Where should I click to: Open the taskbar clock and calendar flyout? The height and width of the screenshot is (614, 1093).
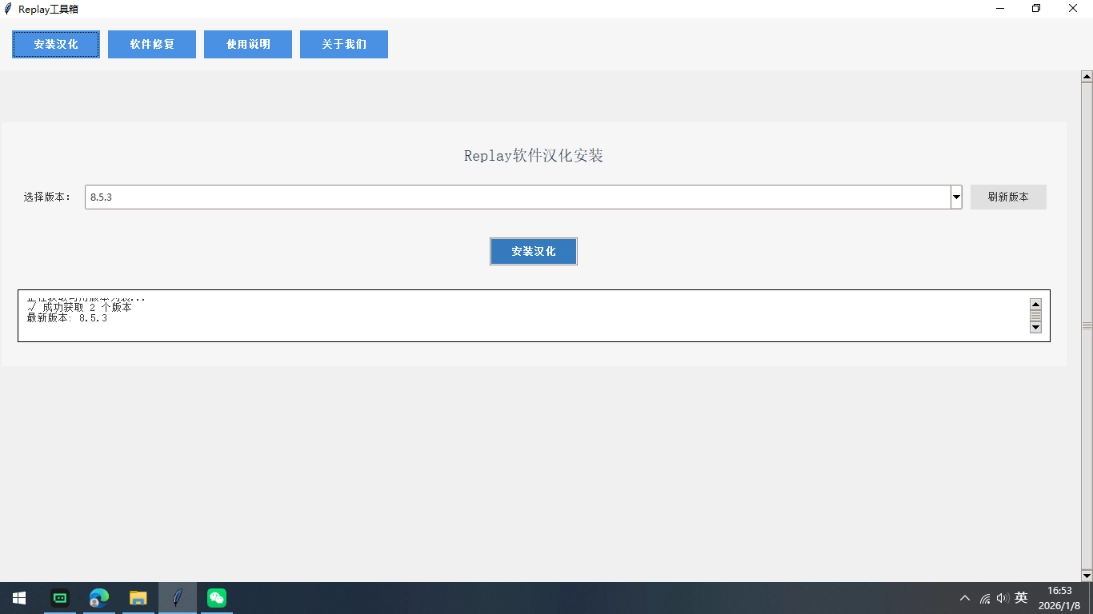coord(1059,598)
